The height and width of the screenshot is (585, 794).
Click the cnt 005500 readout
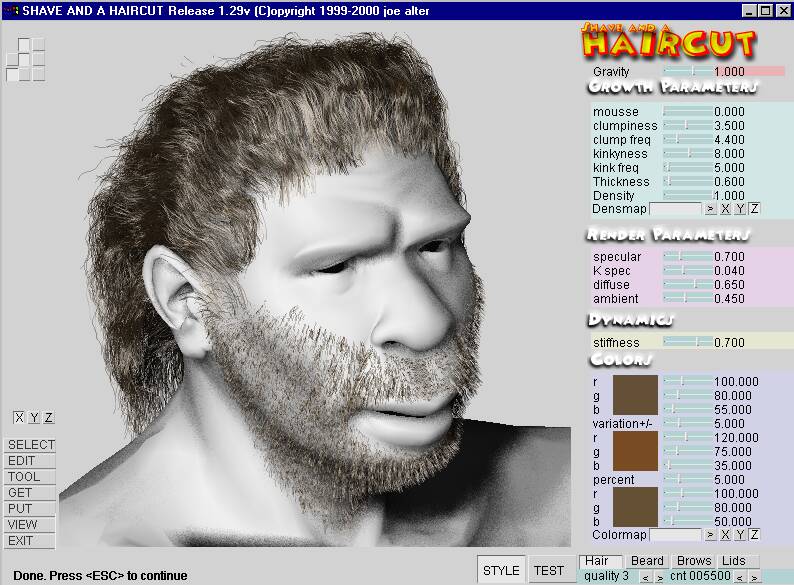point(700,576)
